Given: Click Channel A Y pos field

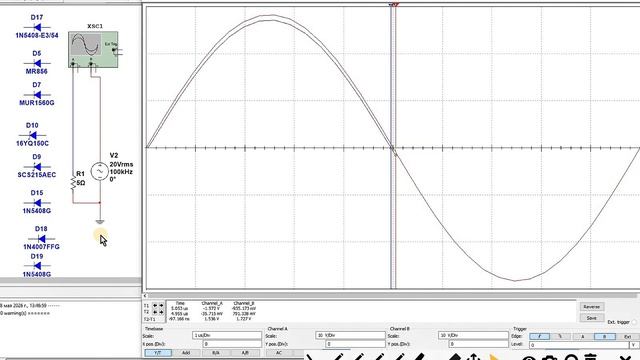Looking at the screenshot, I should (x=356, y=344).
